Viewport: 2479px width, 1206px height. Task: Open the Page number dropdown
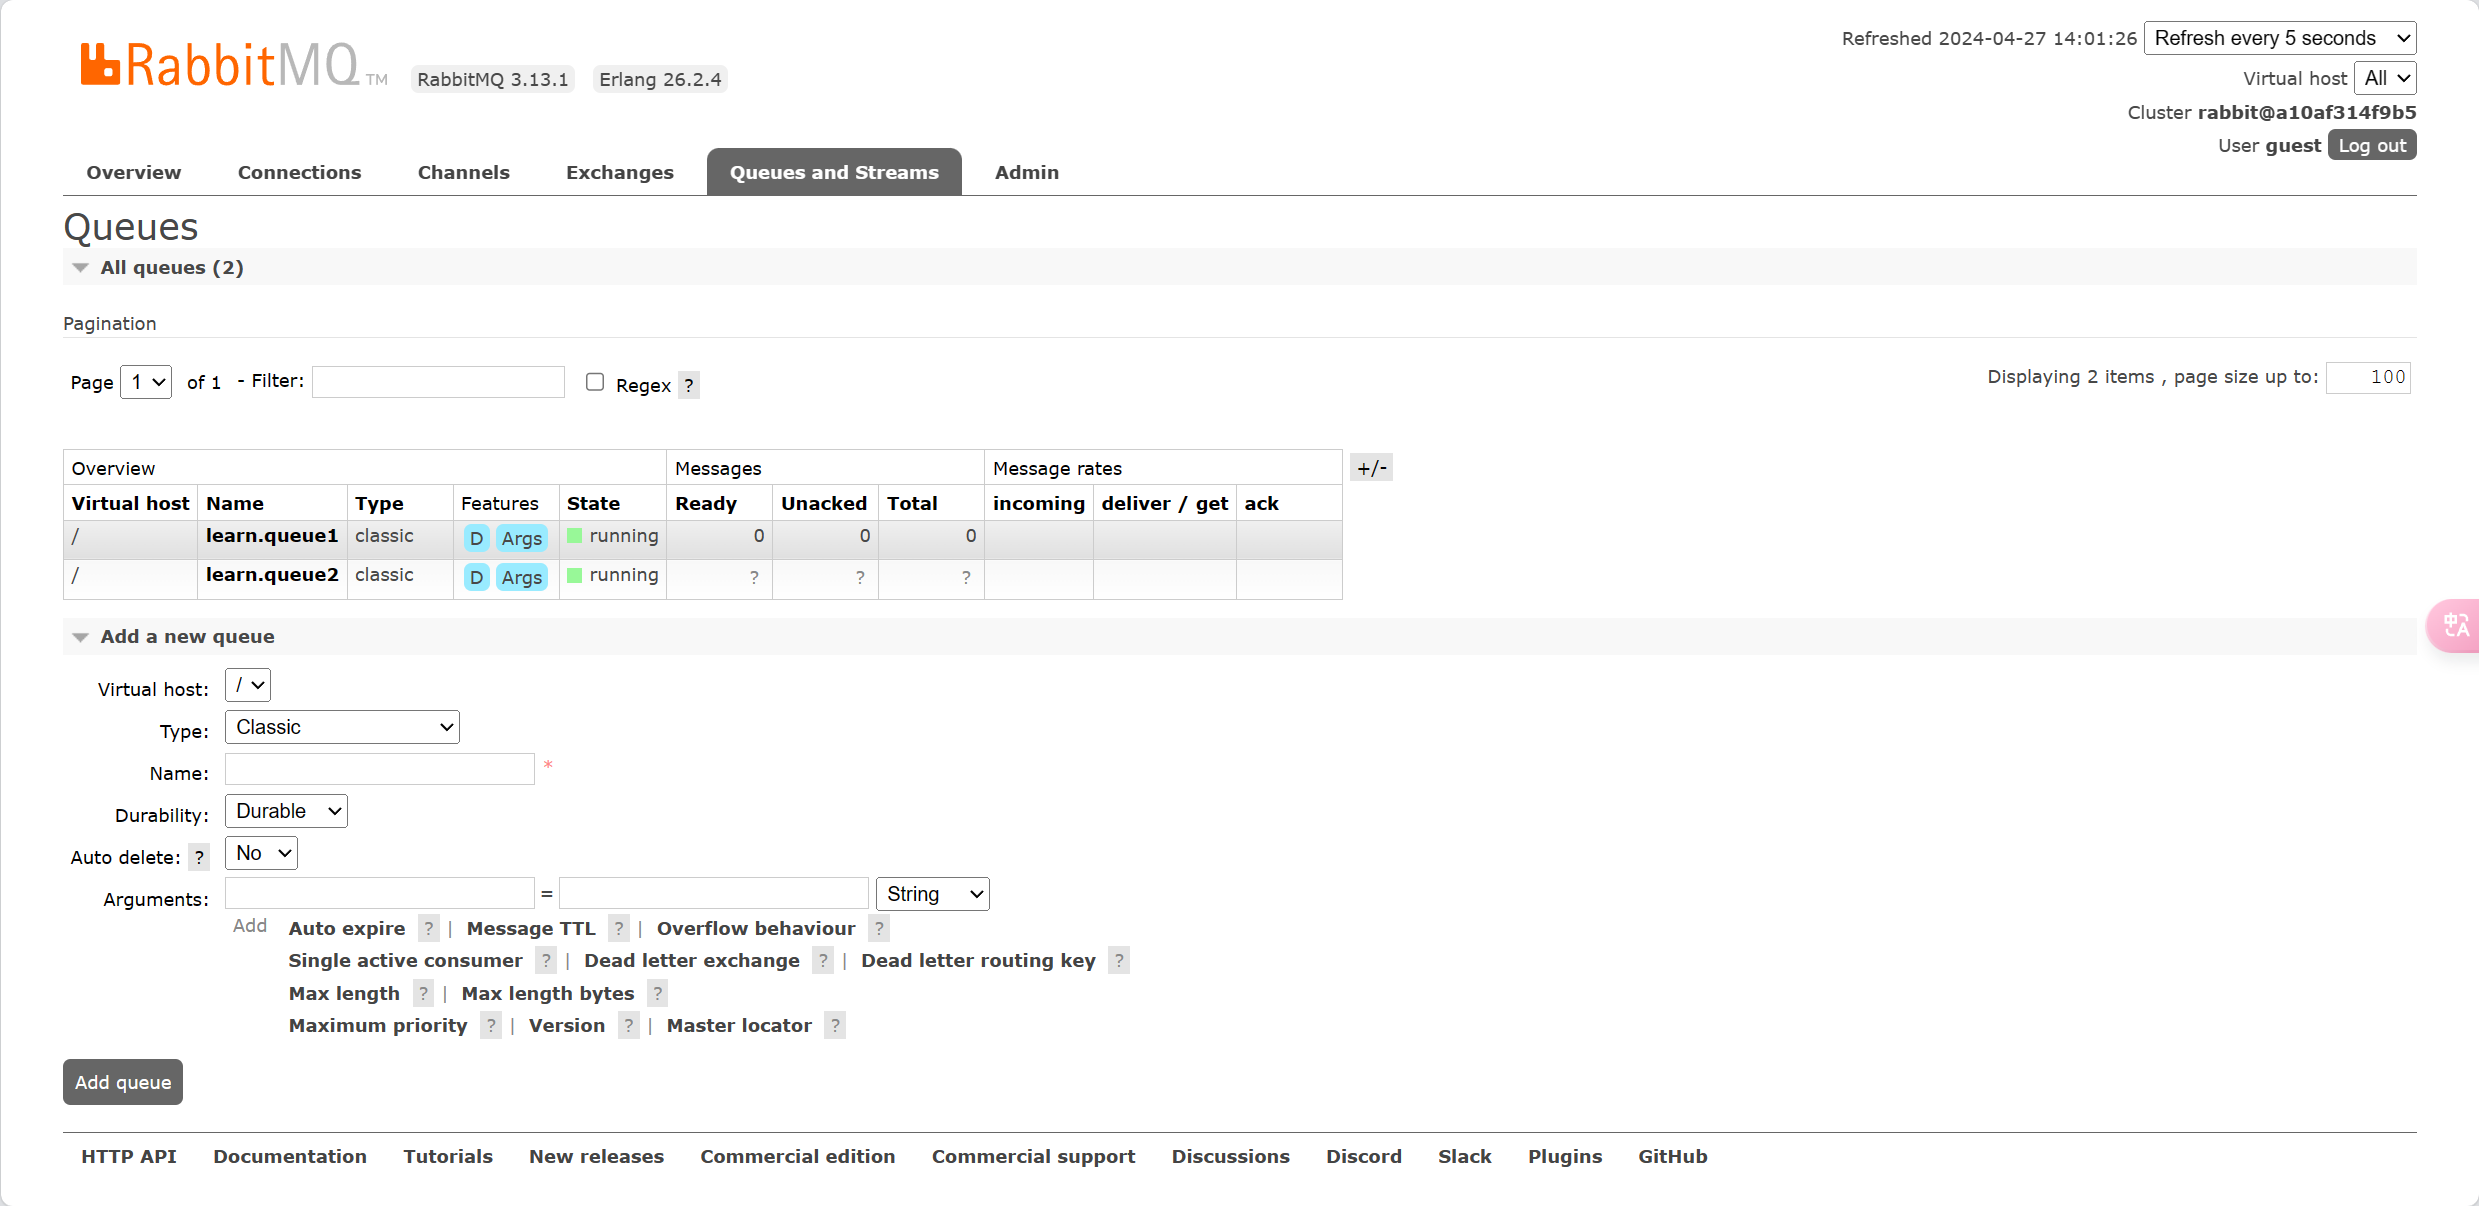(146, 382)
